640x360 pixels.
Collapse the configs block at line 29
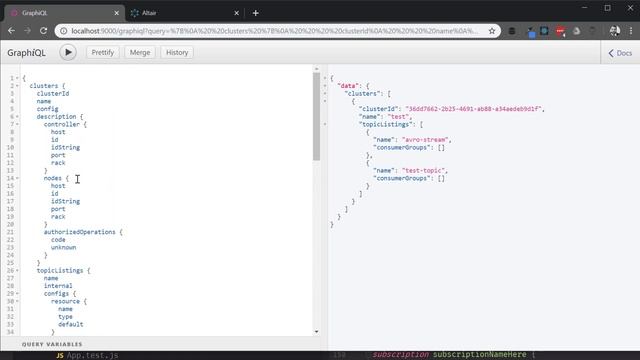tap(17, 294)
